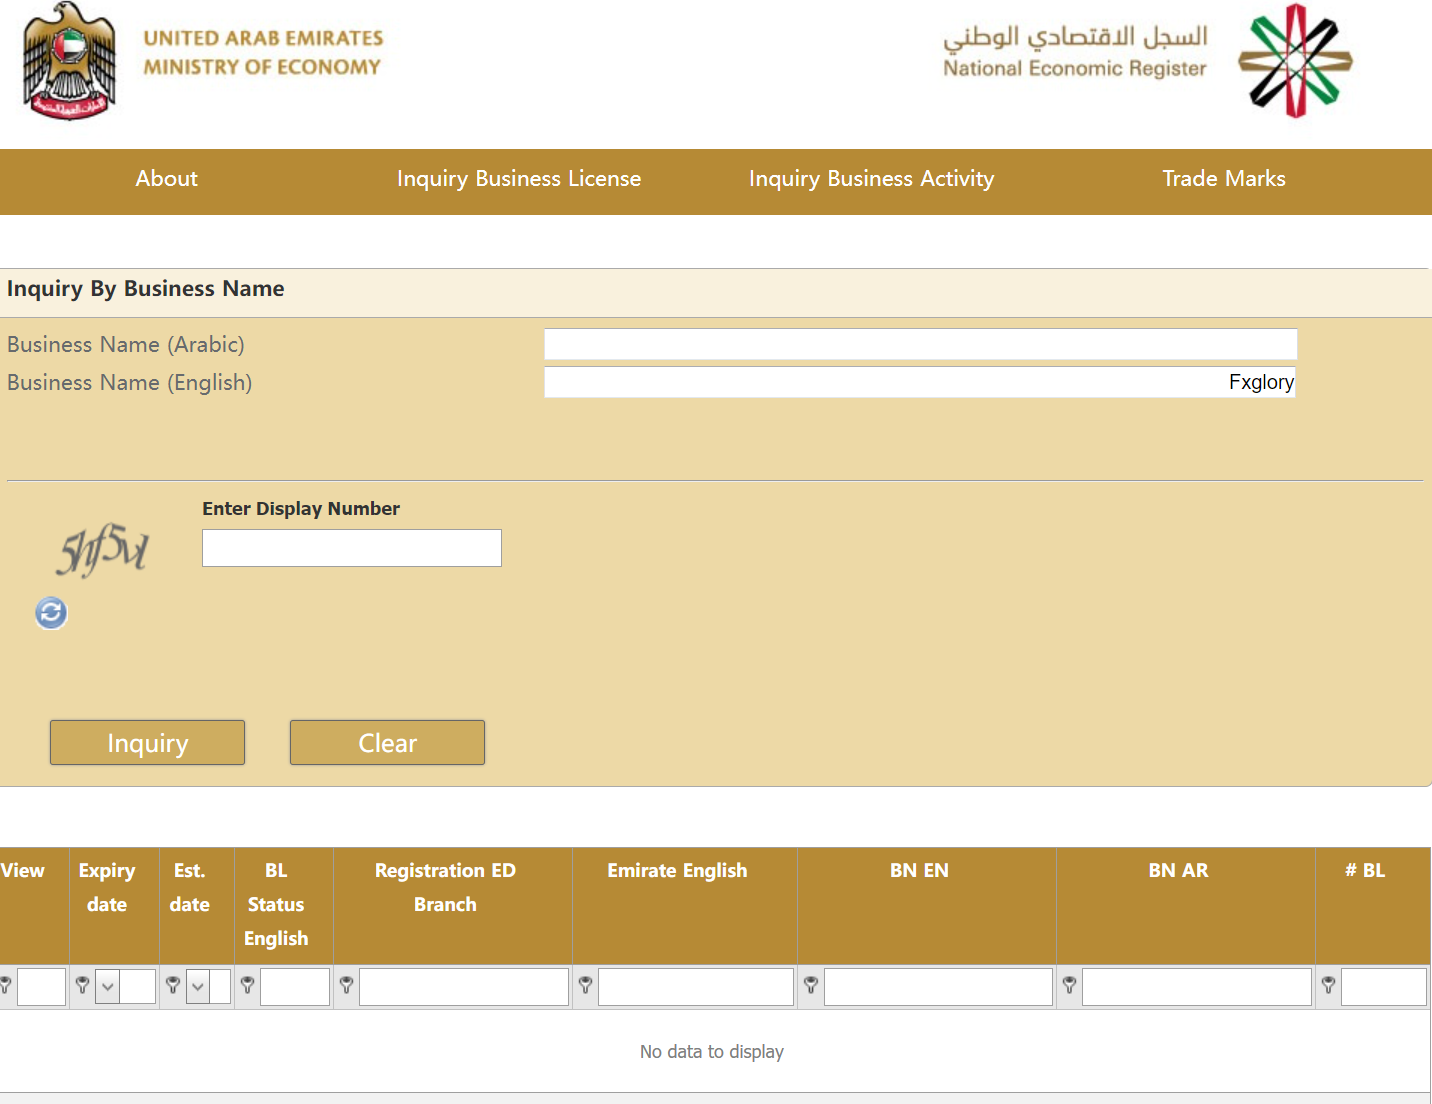Screen dimensions: 1432x1104
Task: Open the About menu
Action: [167, 179]
